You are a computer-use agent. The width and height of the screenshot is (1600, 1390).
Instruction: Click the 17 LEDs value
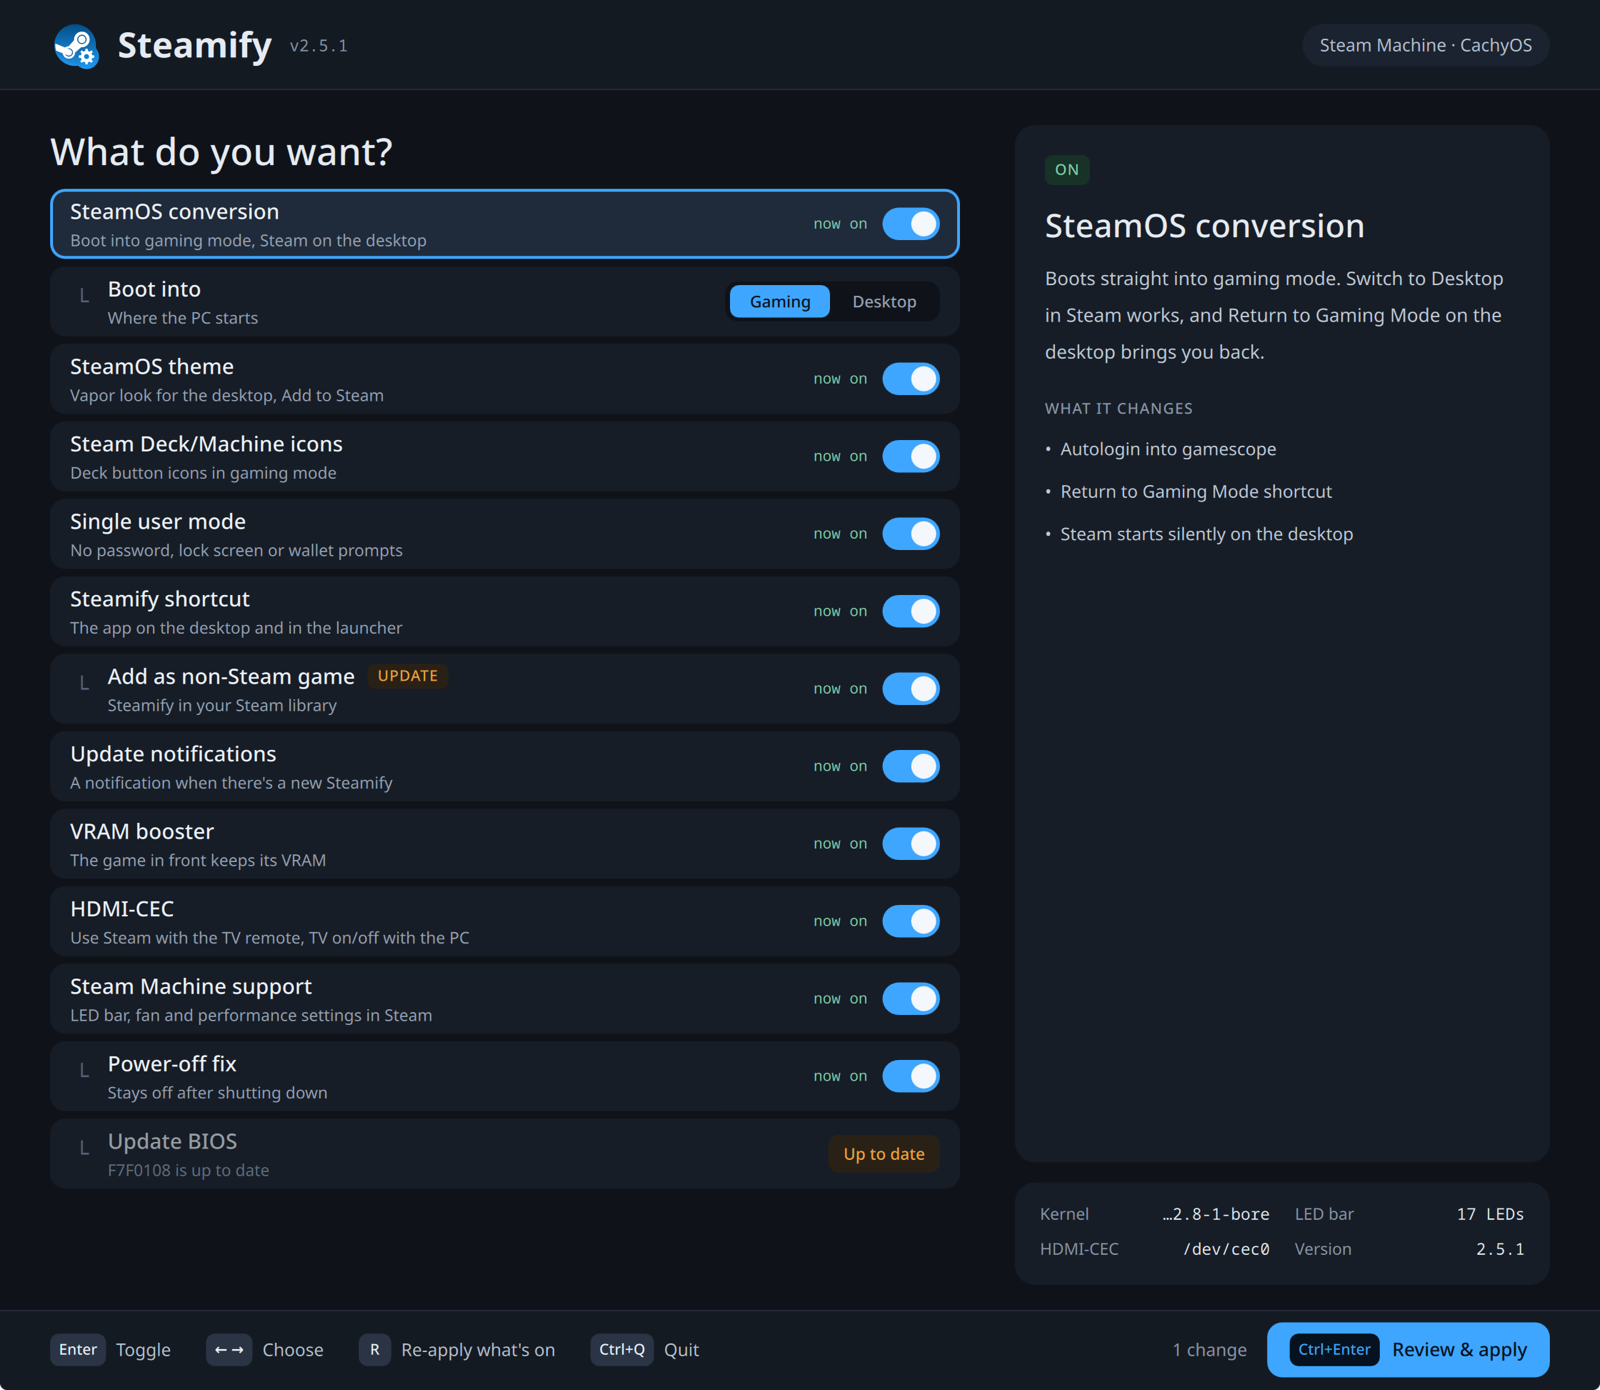(1490, 1214)
